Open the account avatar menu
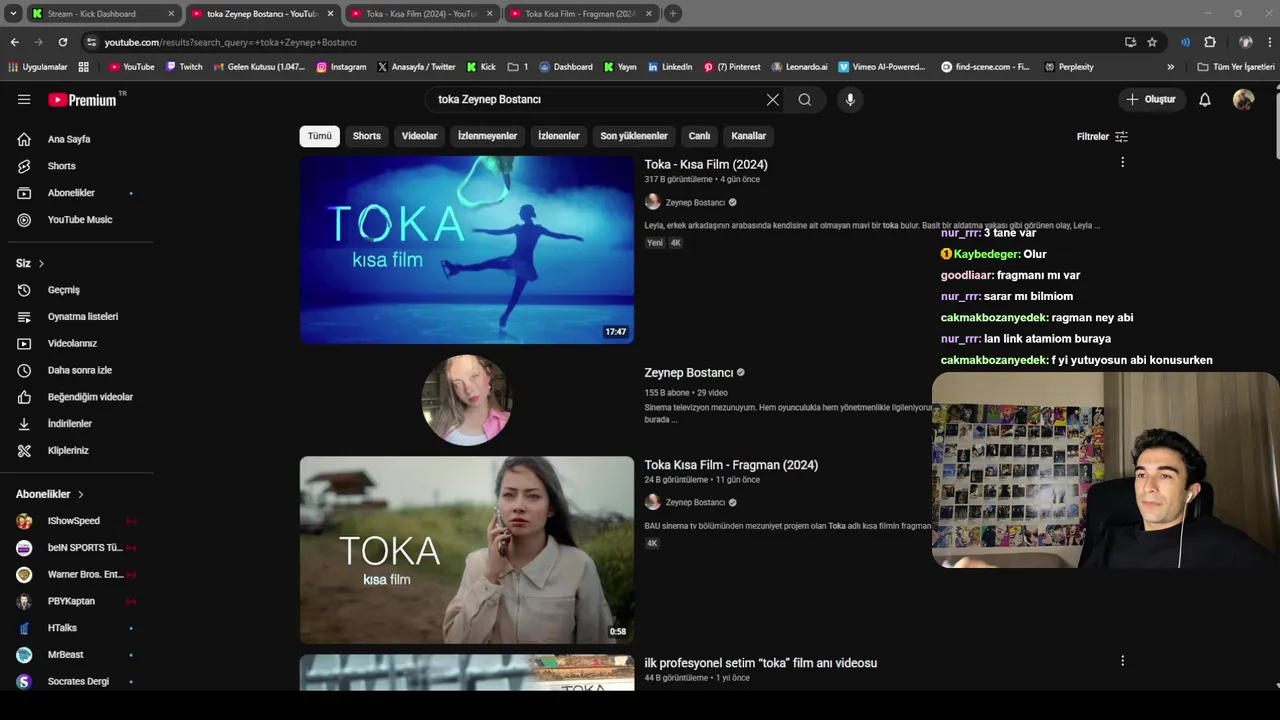Image resolution: width=1280 pixels, height=720 pixels. tap(1243, 99)
